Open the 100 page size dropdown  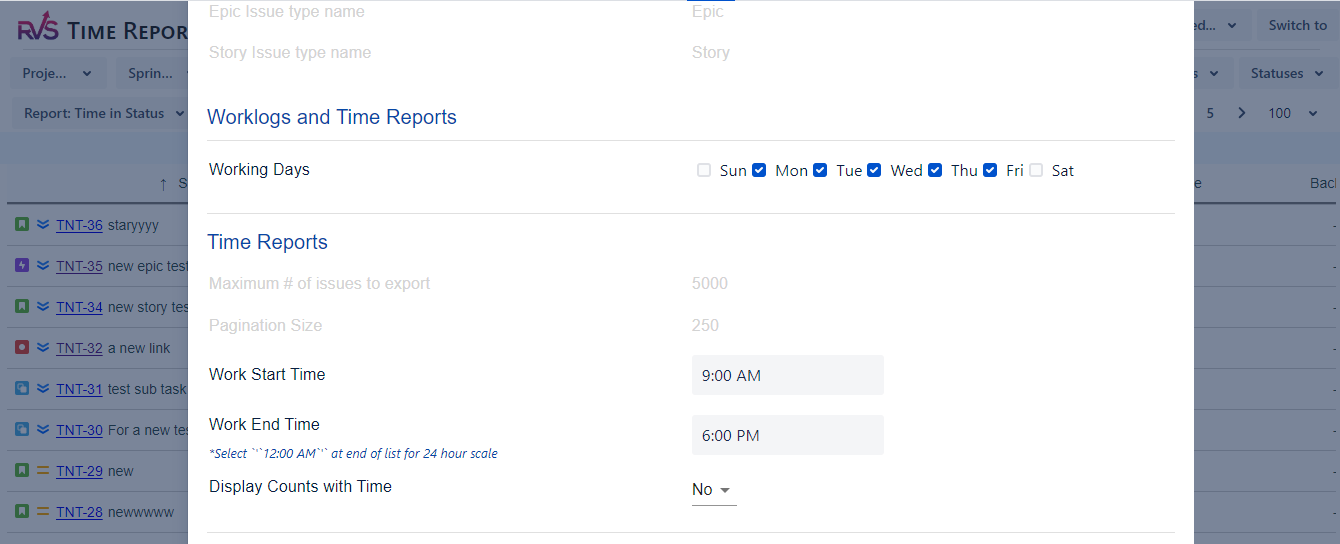pyautogui.click(x=1293, y=113)
